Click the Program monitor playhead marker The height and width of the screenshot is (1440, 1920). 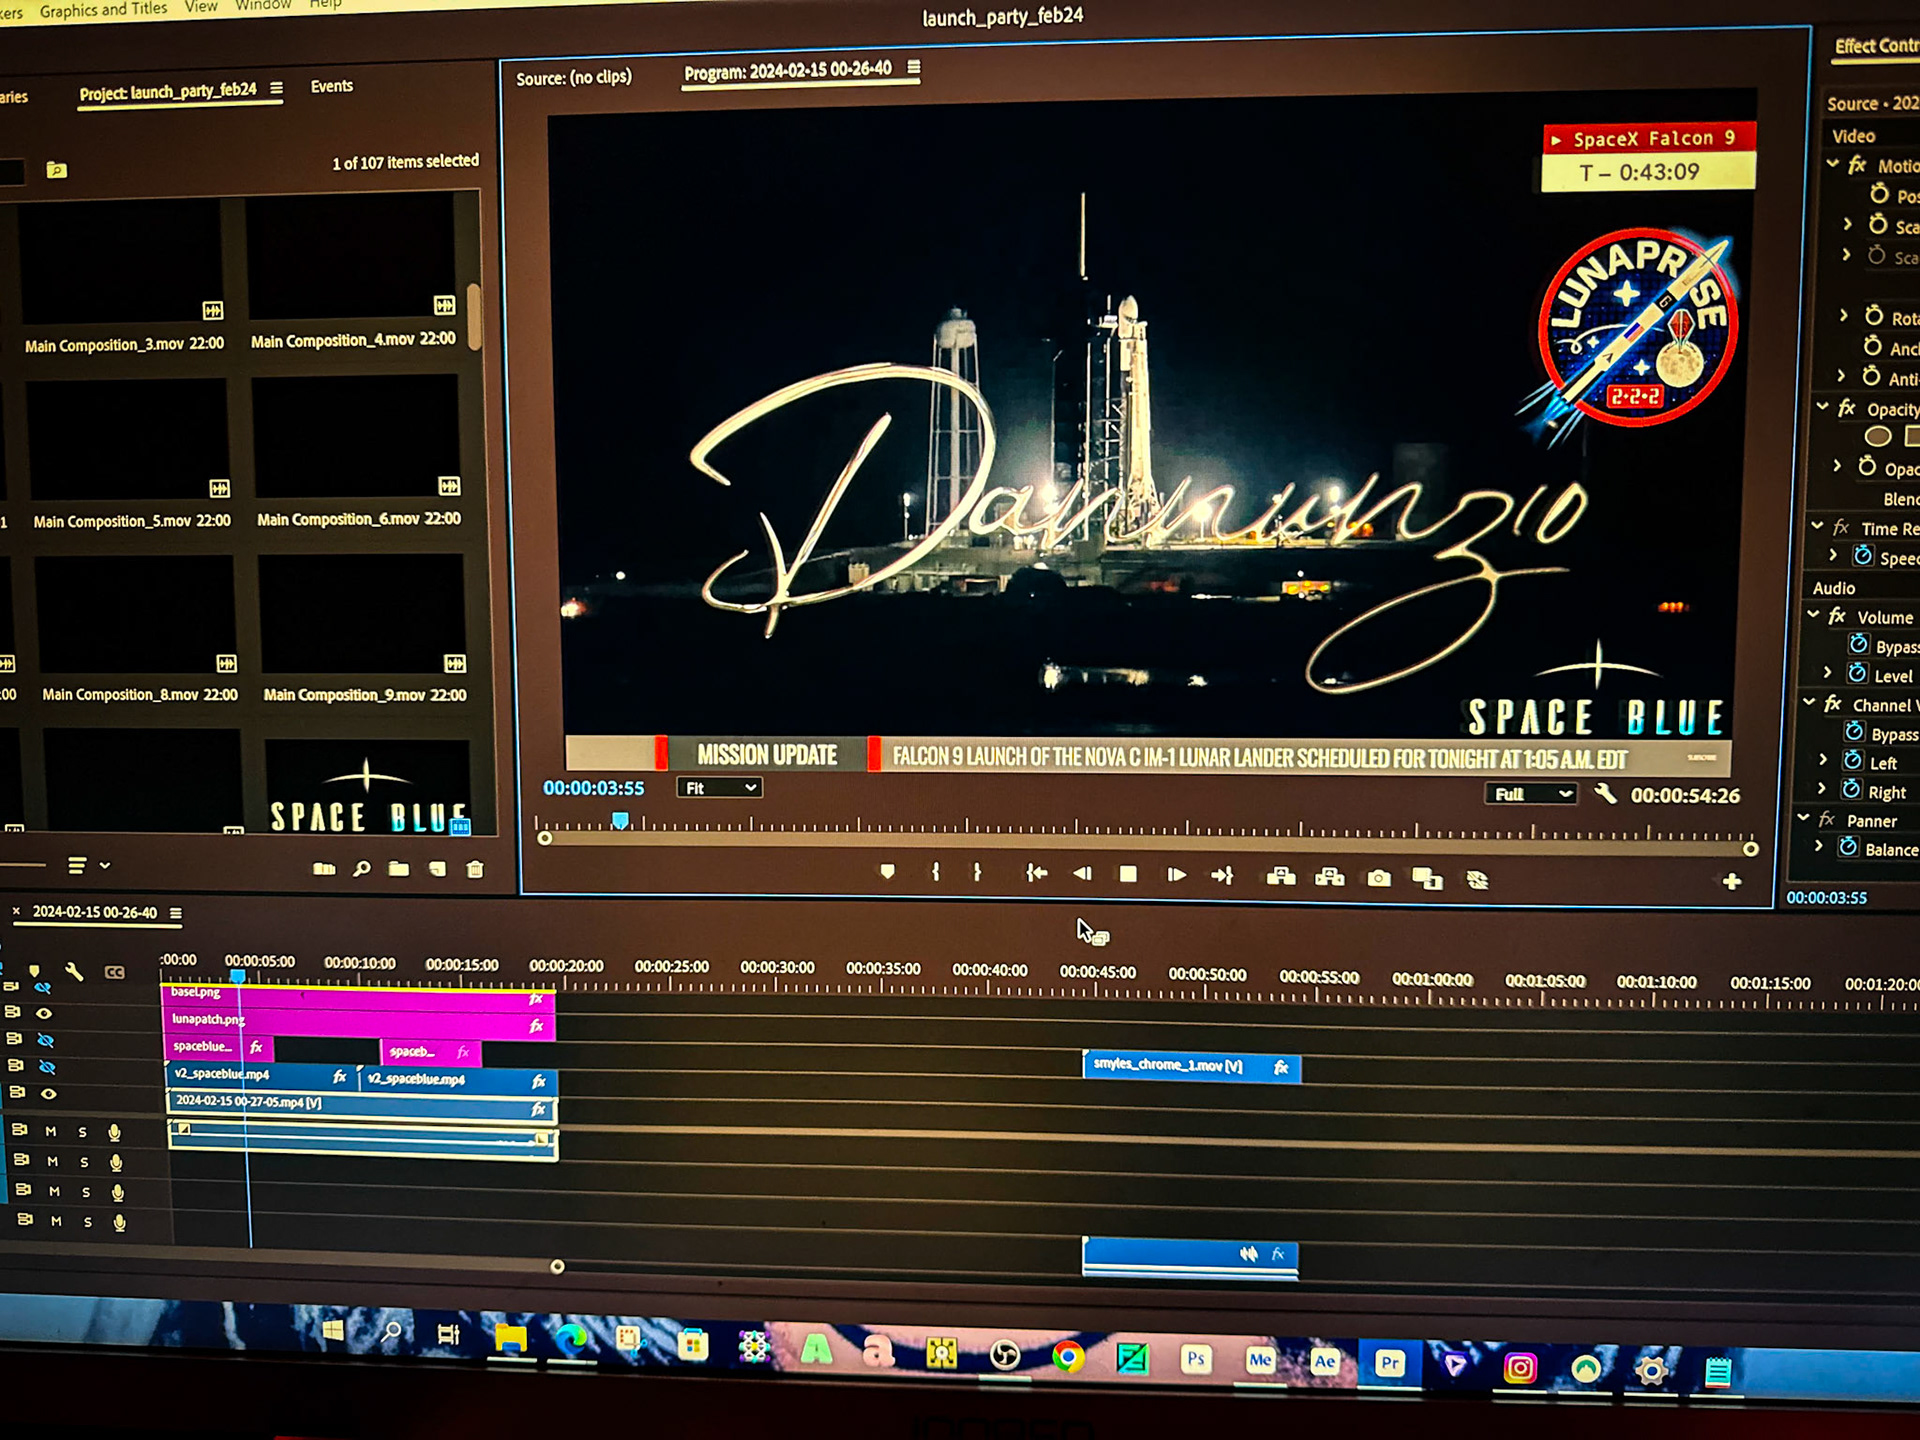[620, 821]
